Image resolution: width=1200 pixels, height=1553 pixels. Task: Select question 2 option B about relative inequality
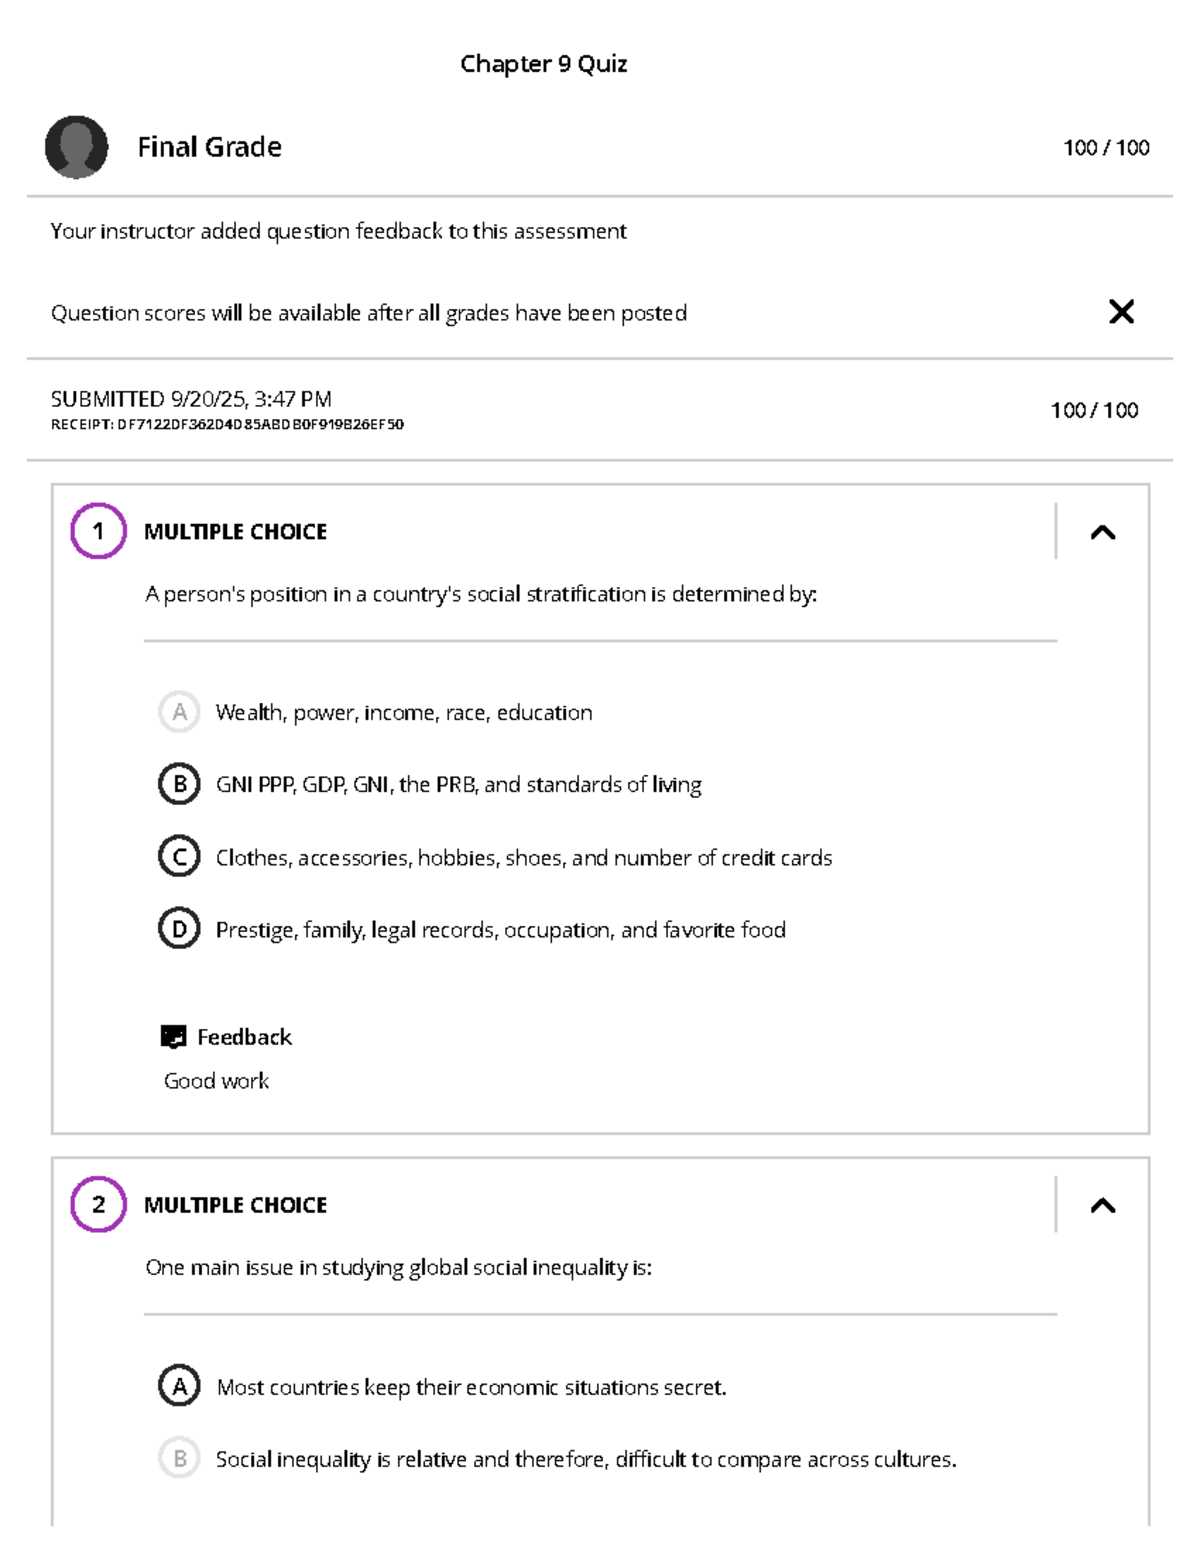point(180,1458)
